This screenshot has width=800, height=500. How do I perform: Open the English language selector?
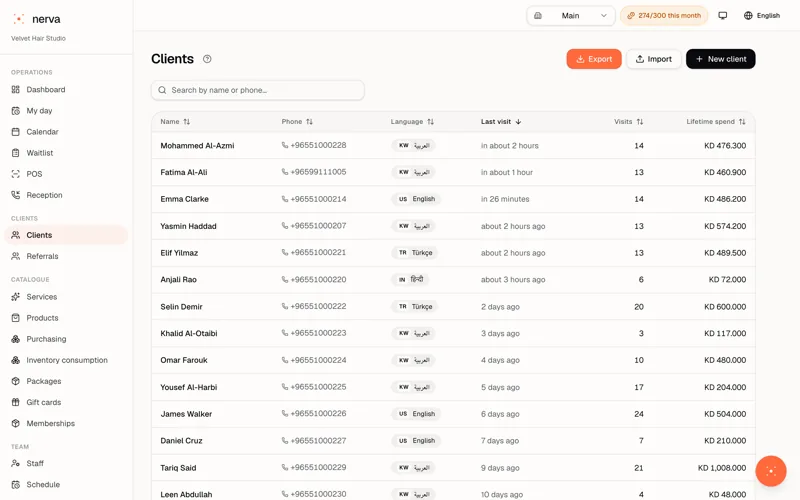tap(762, 16)
